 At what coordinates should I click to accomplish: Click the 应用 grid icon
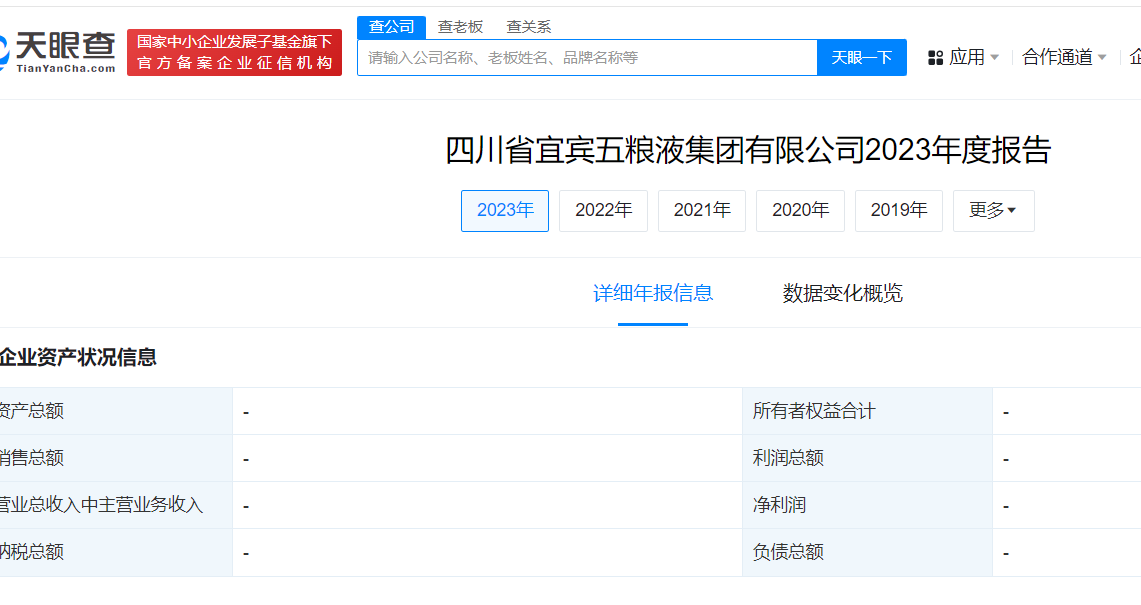click(x=936, y=58)
